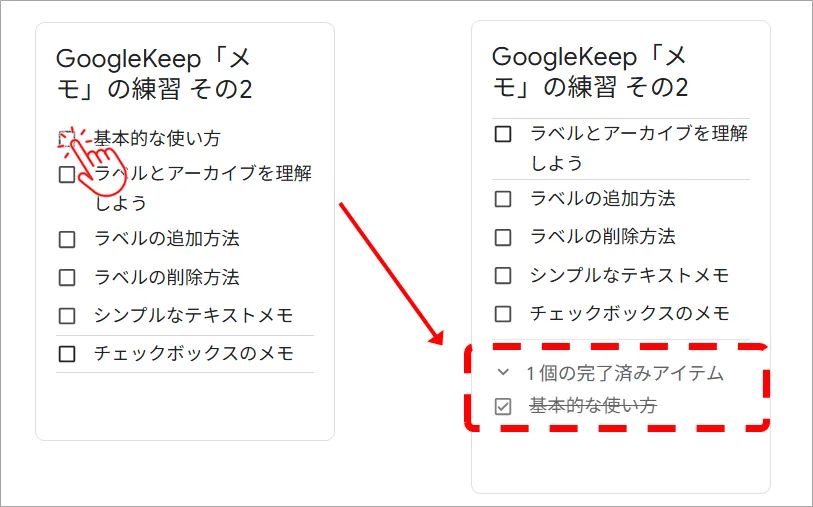
Task: Click ラベルの追加方法 text in note with completed items
Action: point(603,199)
